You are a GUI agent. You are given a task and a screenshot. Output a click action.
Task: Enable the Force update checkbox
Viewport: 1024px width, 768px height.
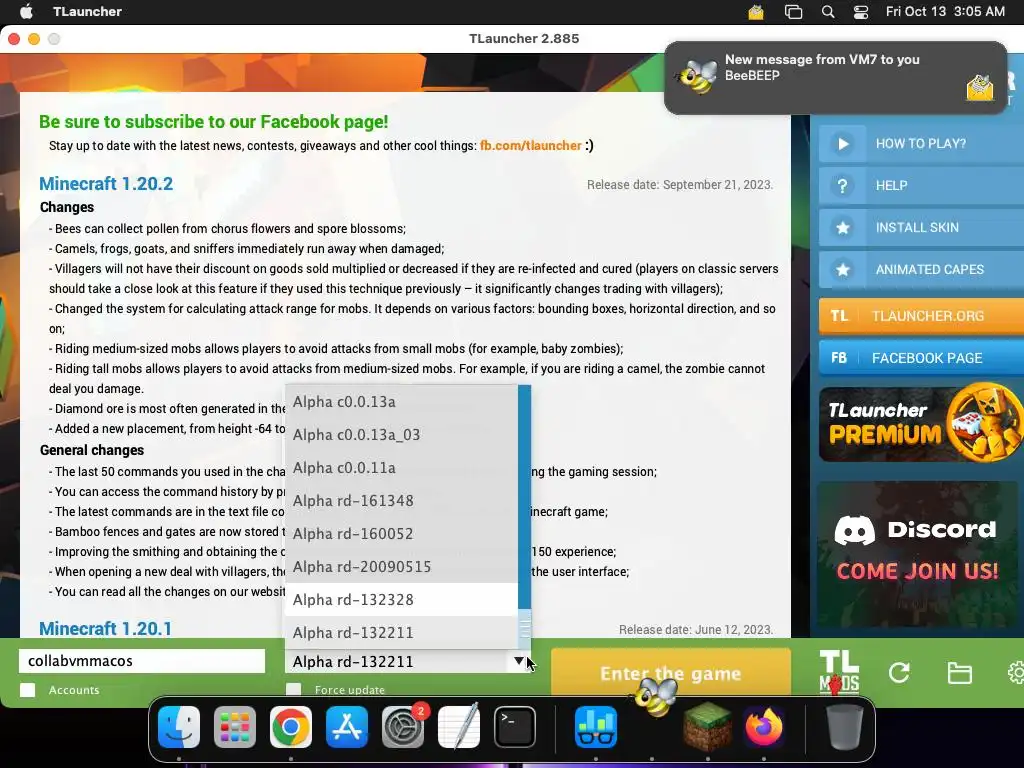pyautogui.click(x=294, y=690)
